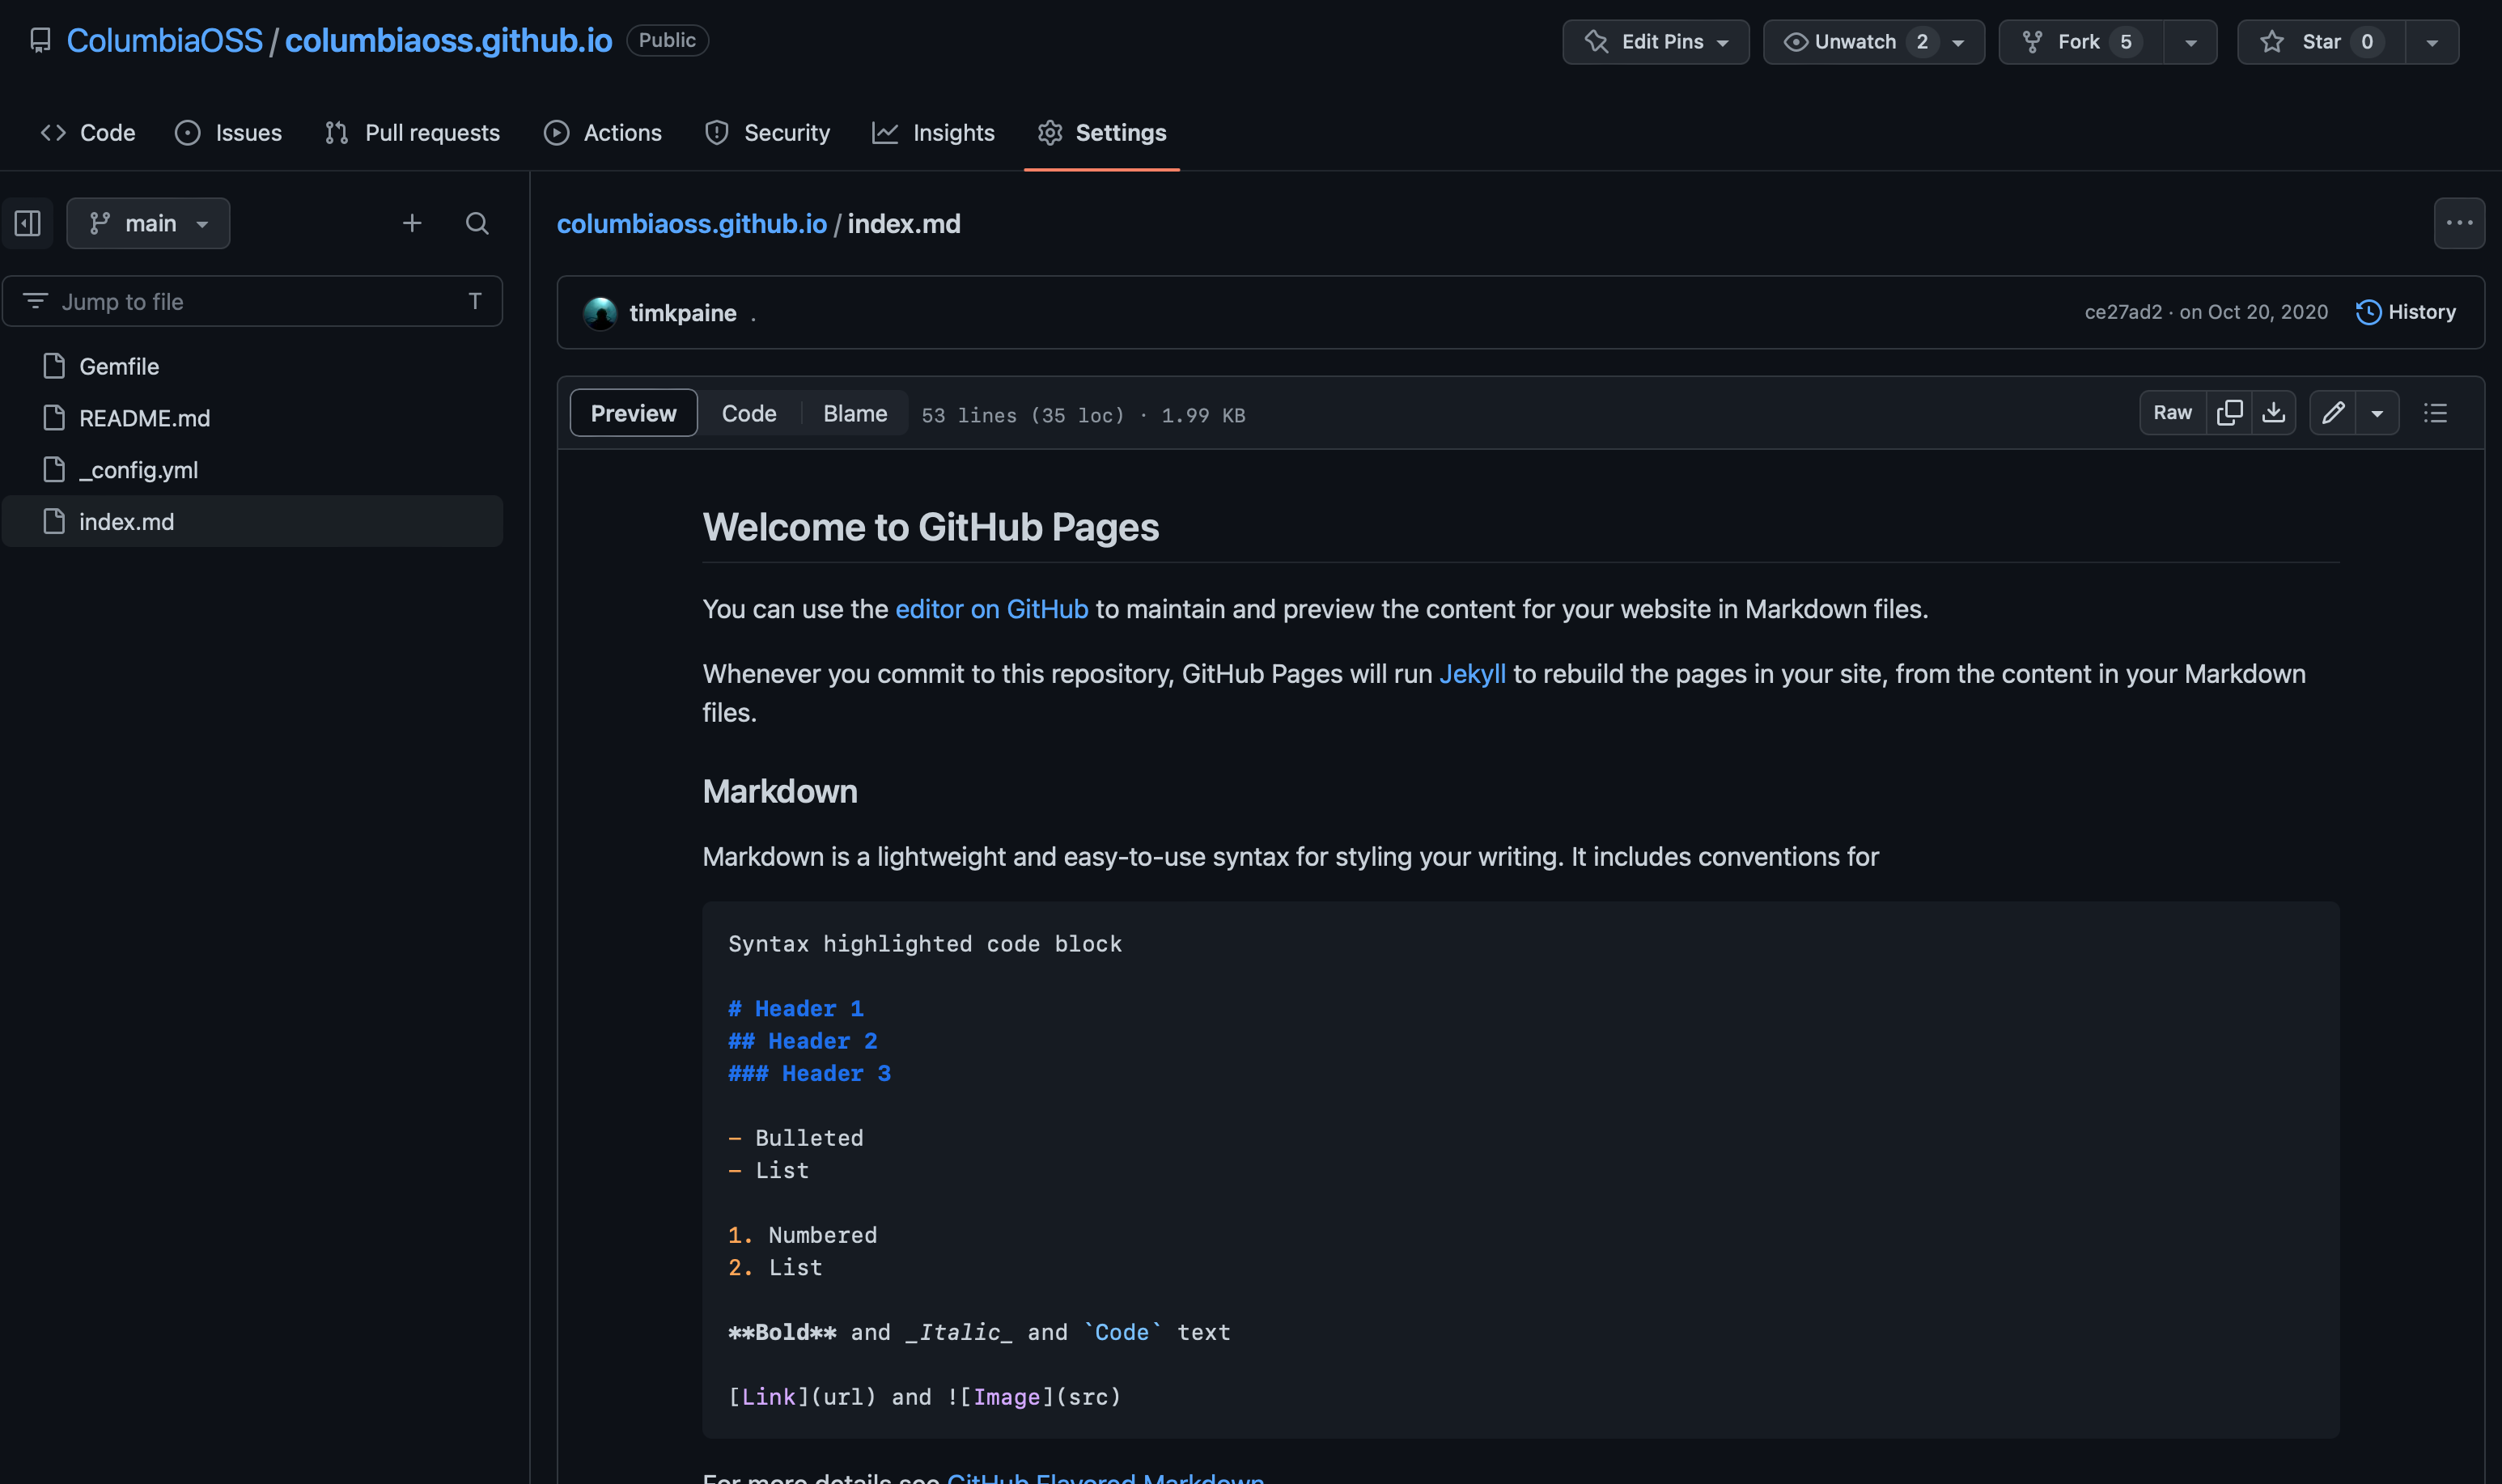Screen dimensions: 2502x1484
Task: Open the History clock link
Action: coord(2405,312)
